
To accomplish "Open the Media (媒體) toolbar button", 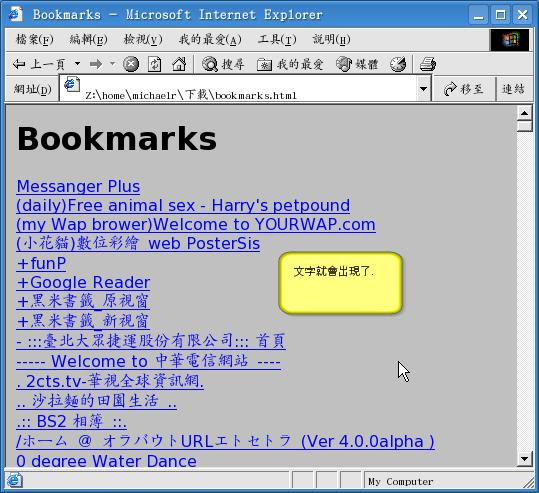I will coord(358,64).
